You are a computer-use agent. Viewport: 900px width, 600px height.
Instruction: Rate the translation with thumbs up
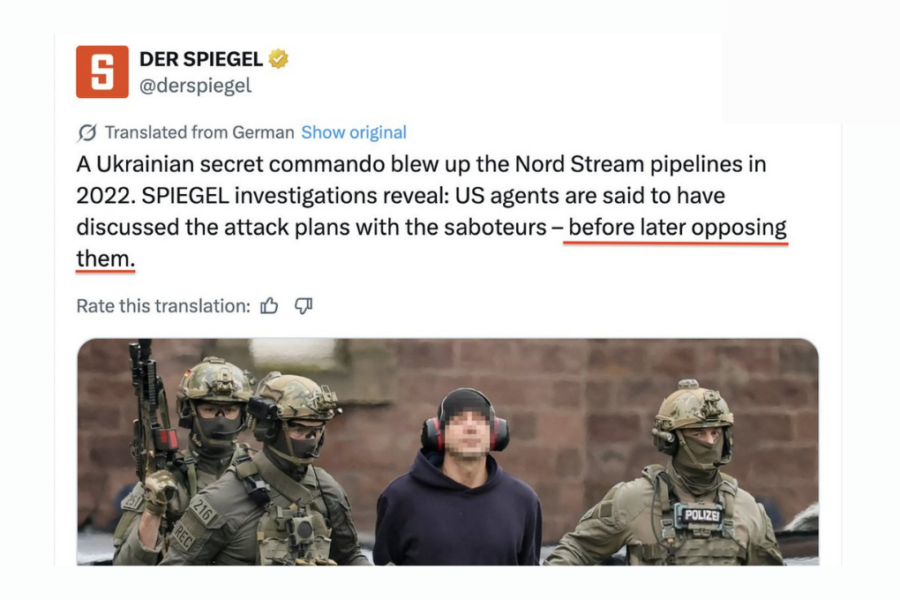[269, 306]
